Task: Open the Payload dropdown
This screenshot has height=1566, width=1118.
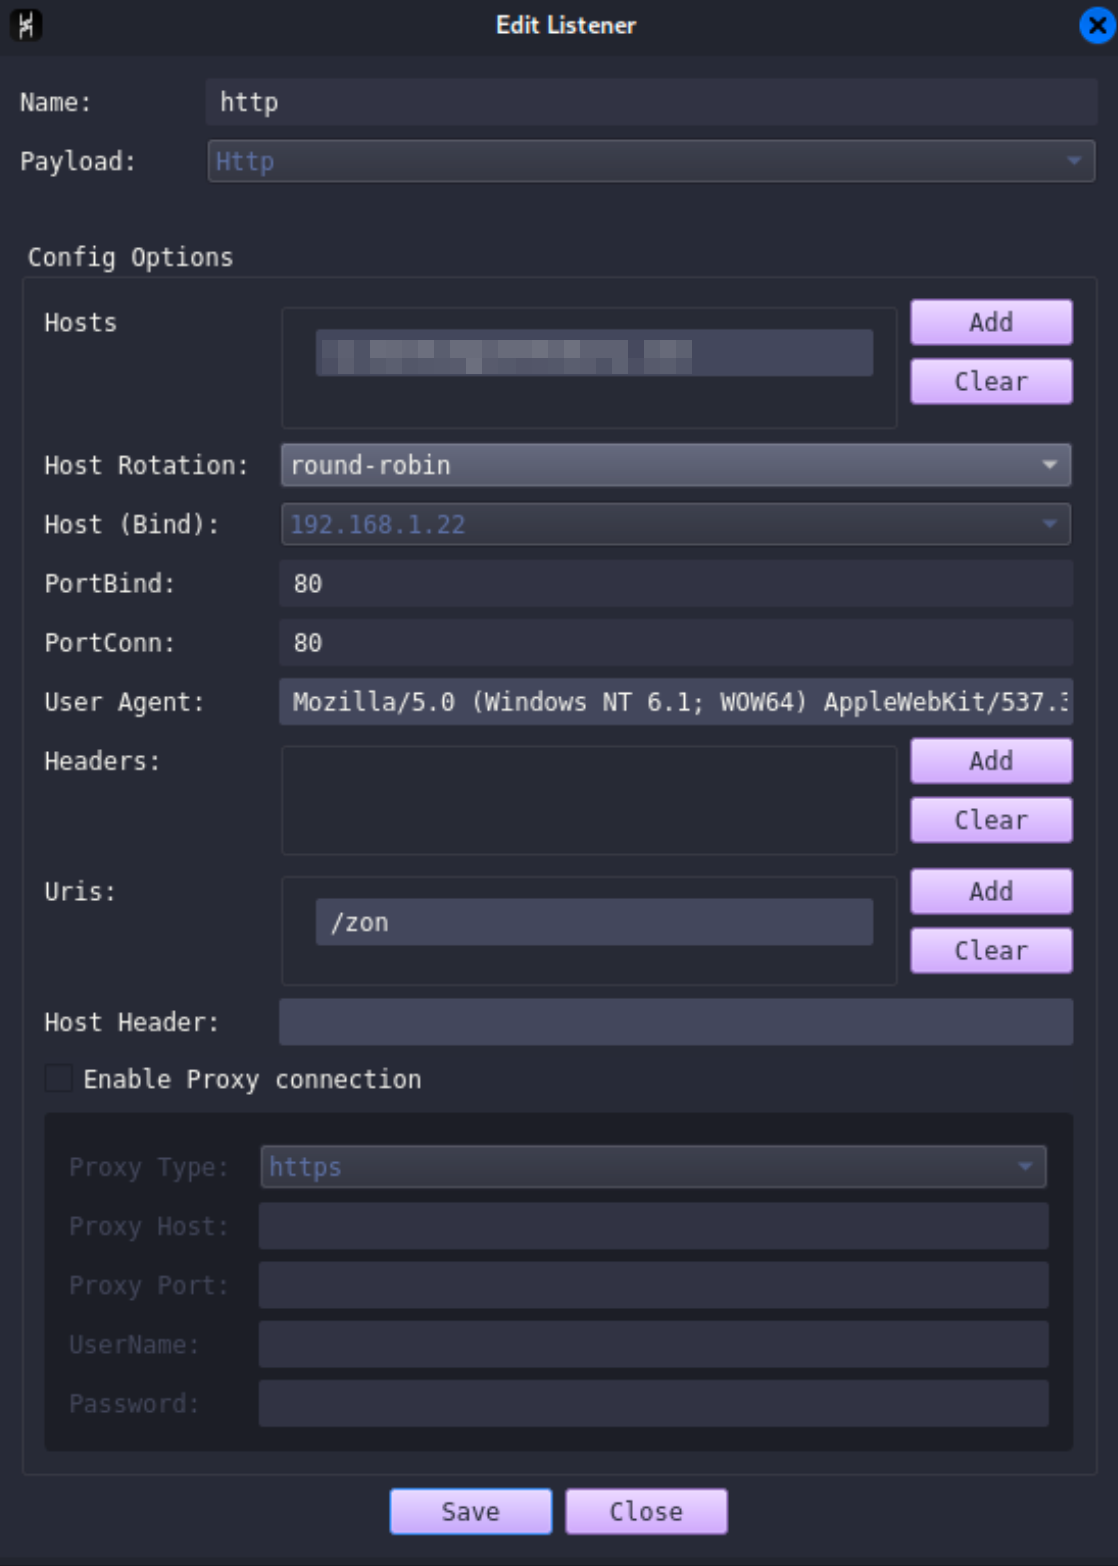Action: (651, 161)
